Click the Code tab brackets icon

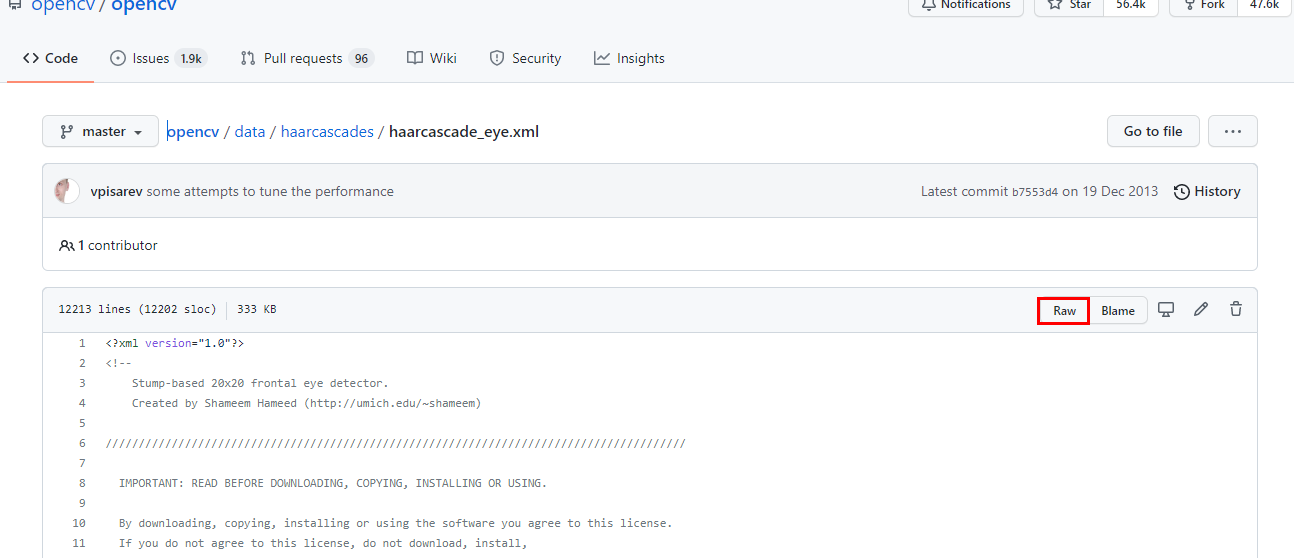click(x=31, y=58)
